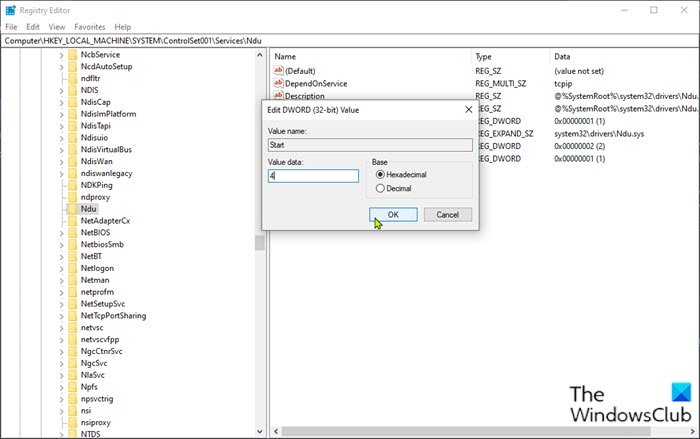The image size is (700, 439).
Task: Expand the NcdAutoSetup tree node
Action: (61, 67)
